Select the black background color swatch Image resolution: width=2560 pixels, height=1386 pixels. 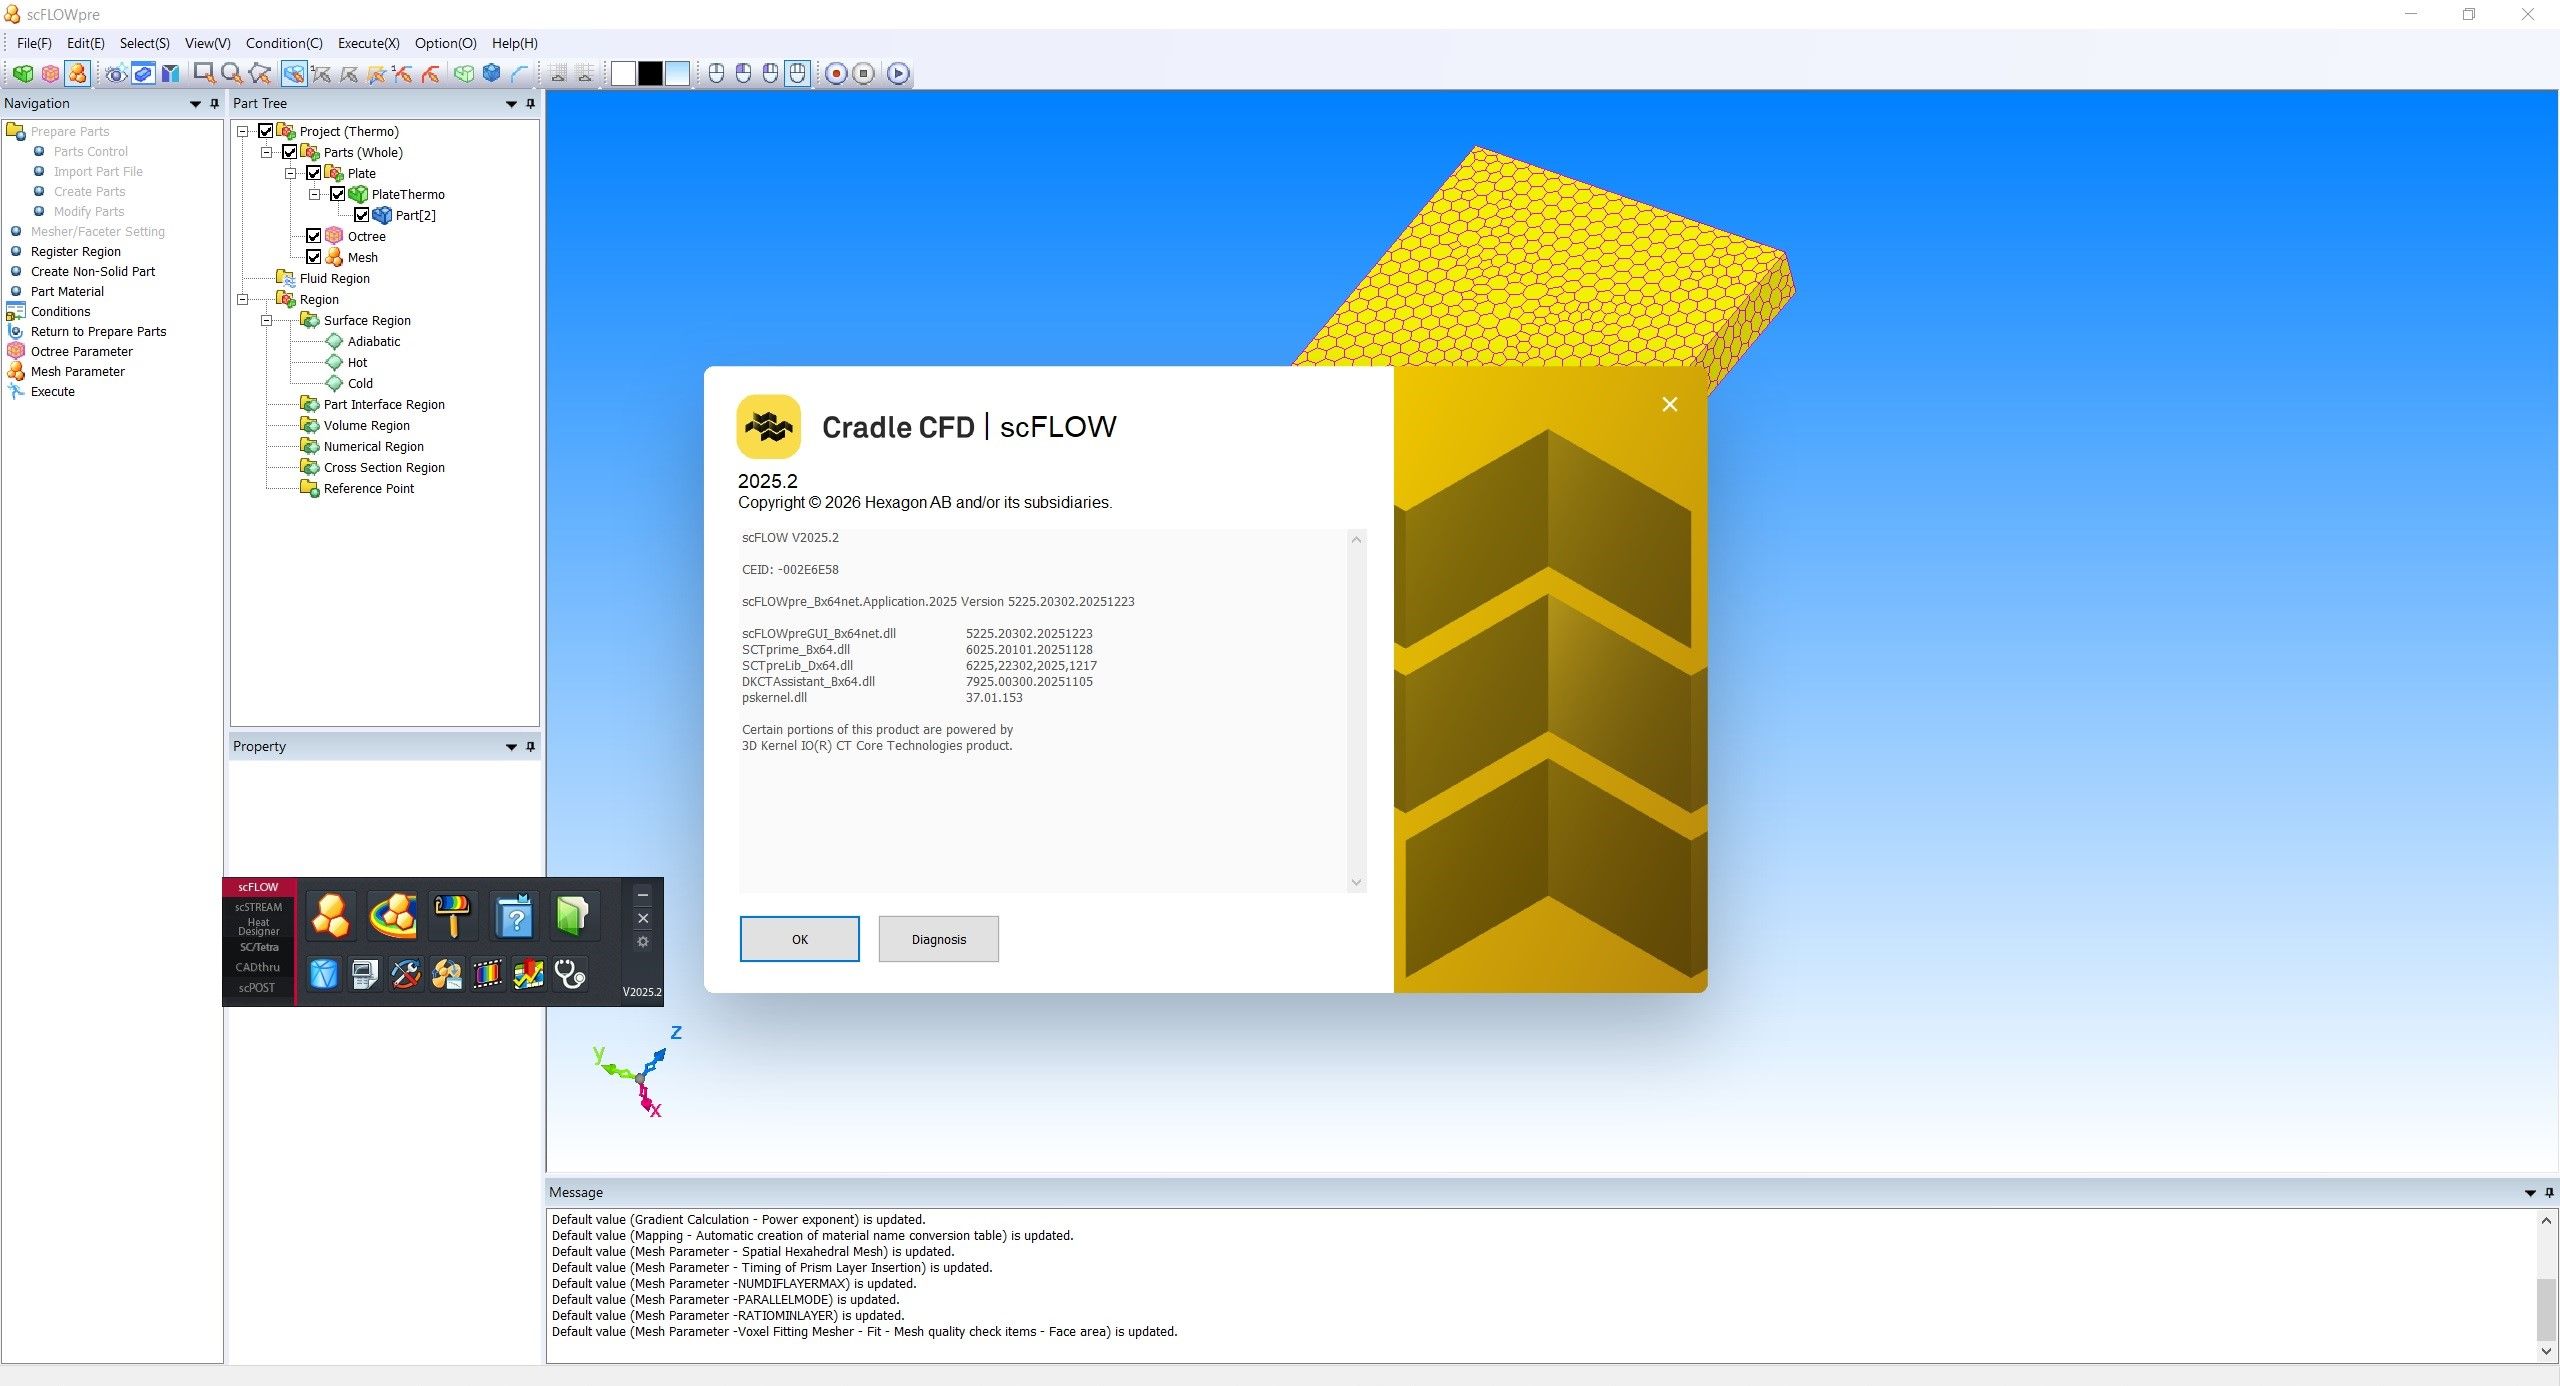pyautogui.click(x=650, y=73)
